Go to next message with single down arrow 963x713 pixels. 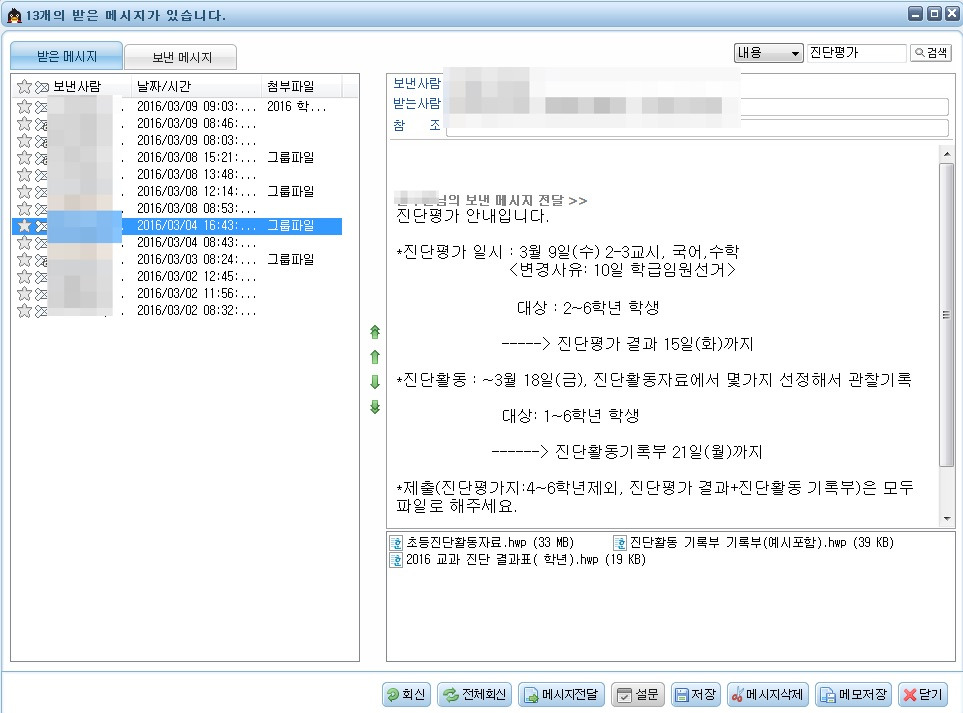[x=375, y=382]
